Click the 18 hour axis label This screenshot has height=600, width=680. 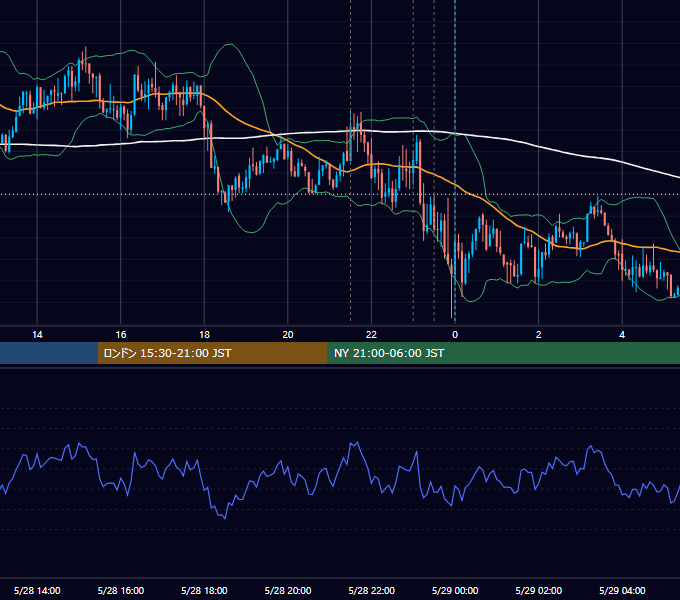point(204,335)
